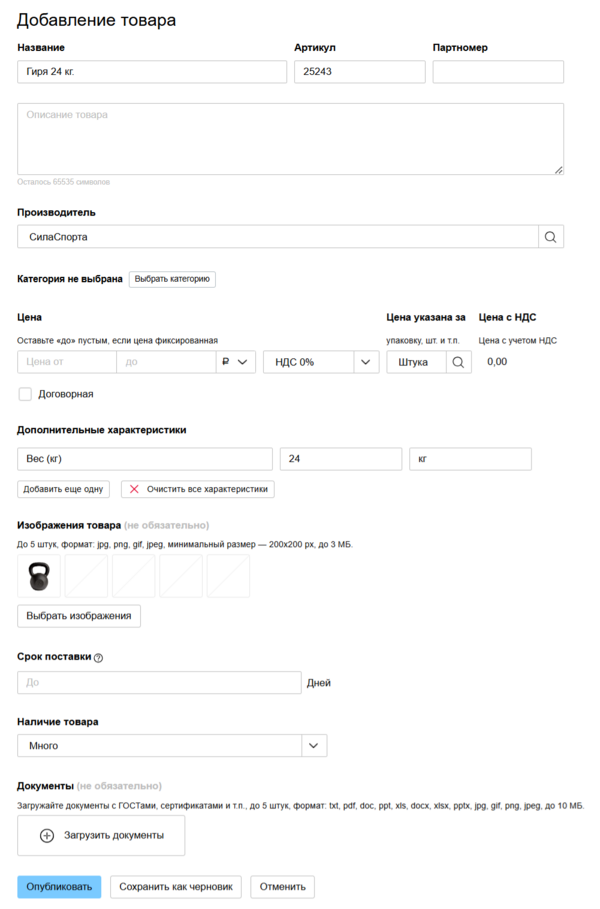Viewport: 600px width, 909px height.
Task: Click the search magnifier beside the Производитель field
Action: pyautogui.click(x=551, y=236)
